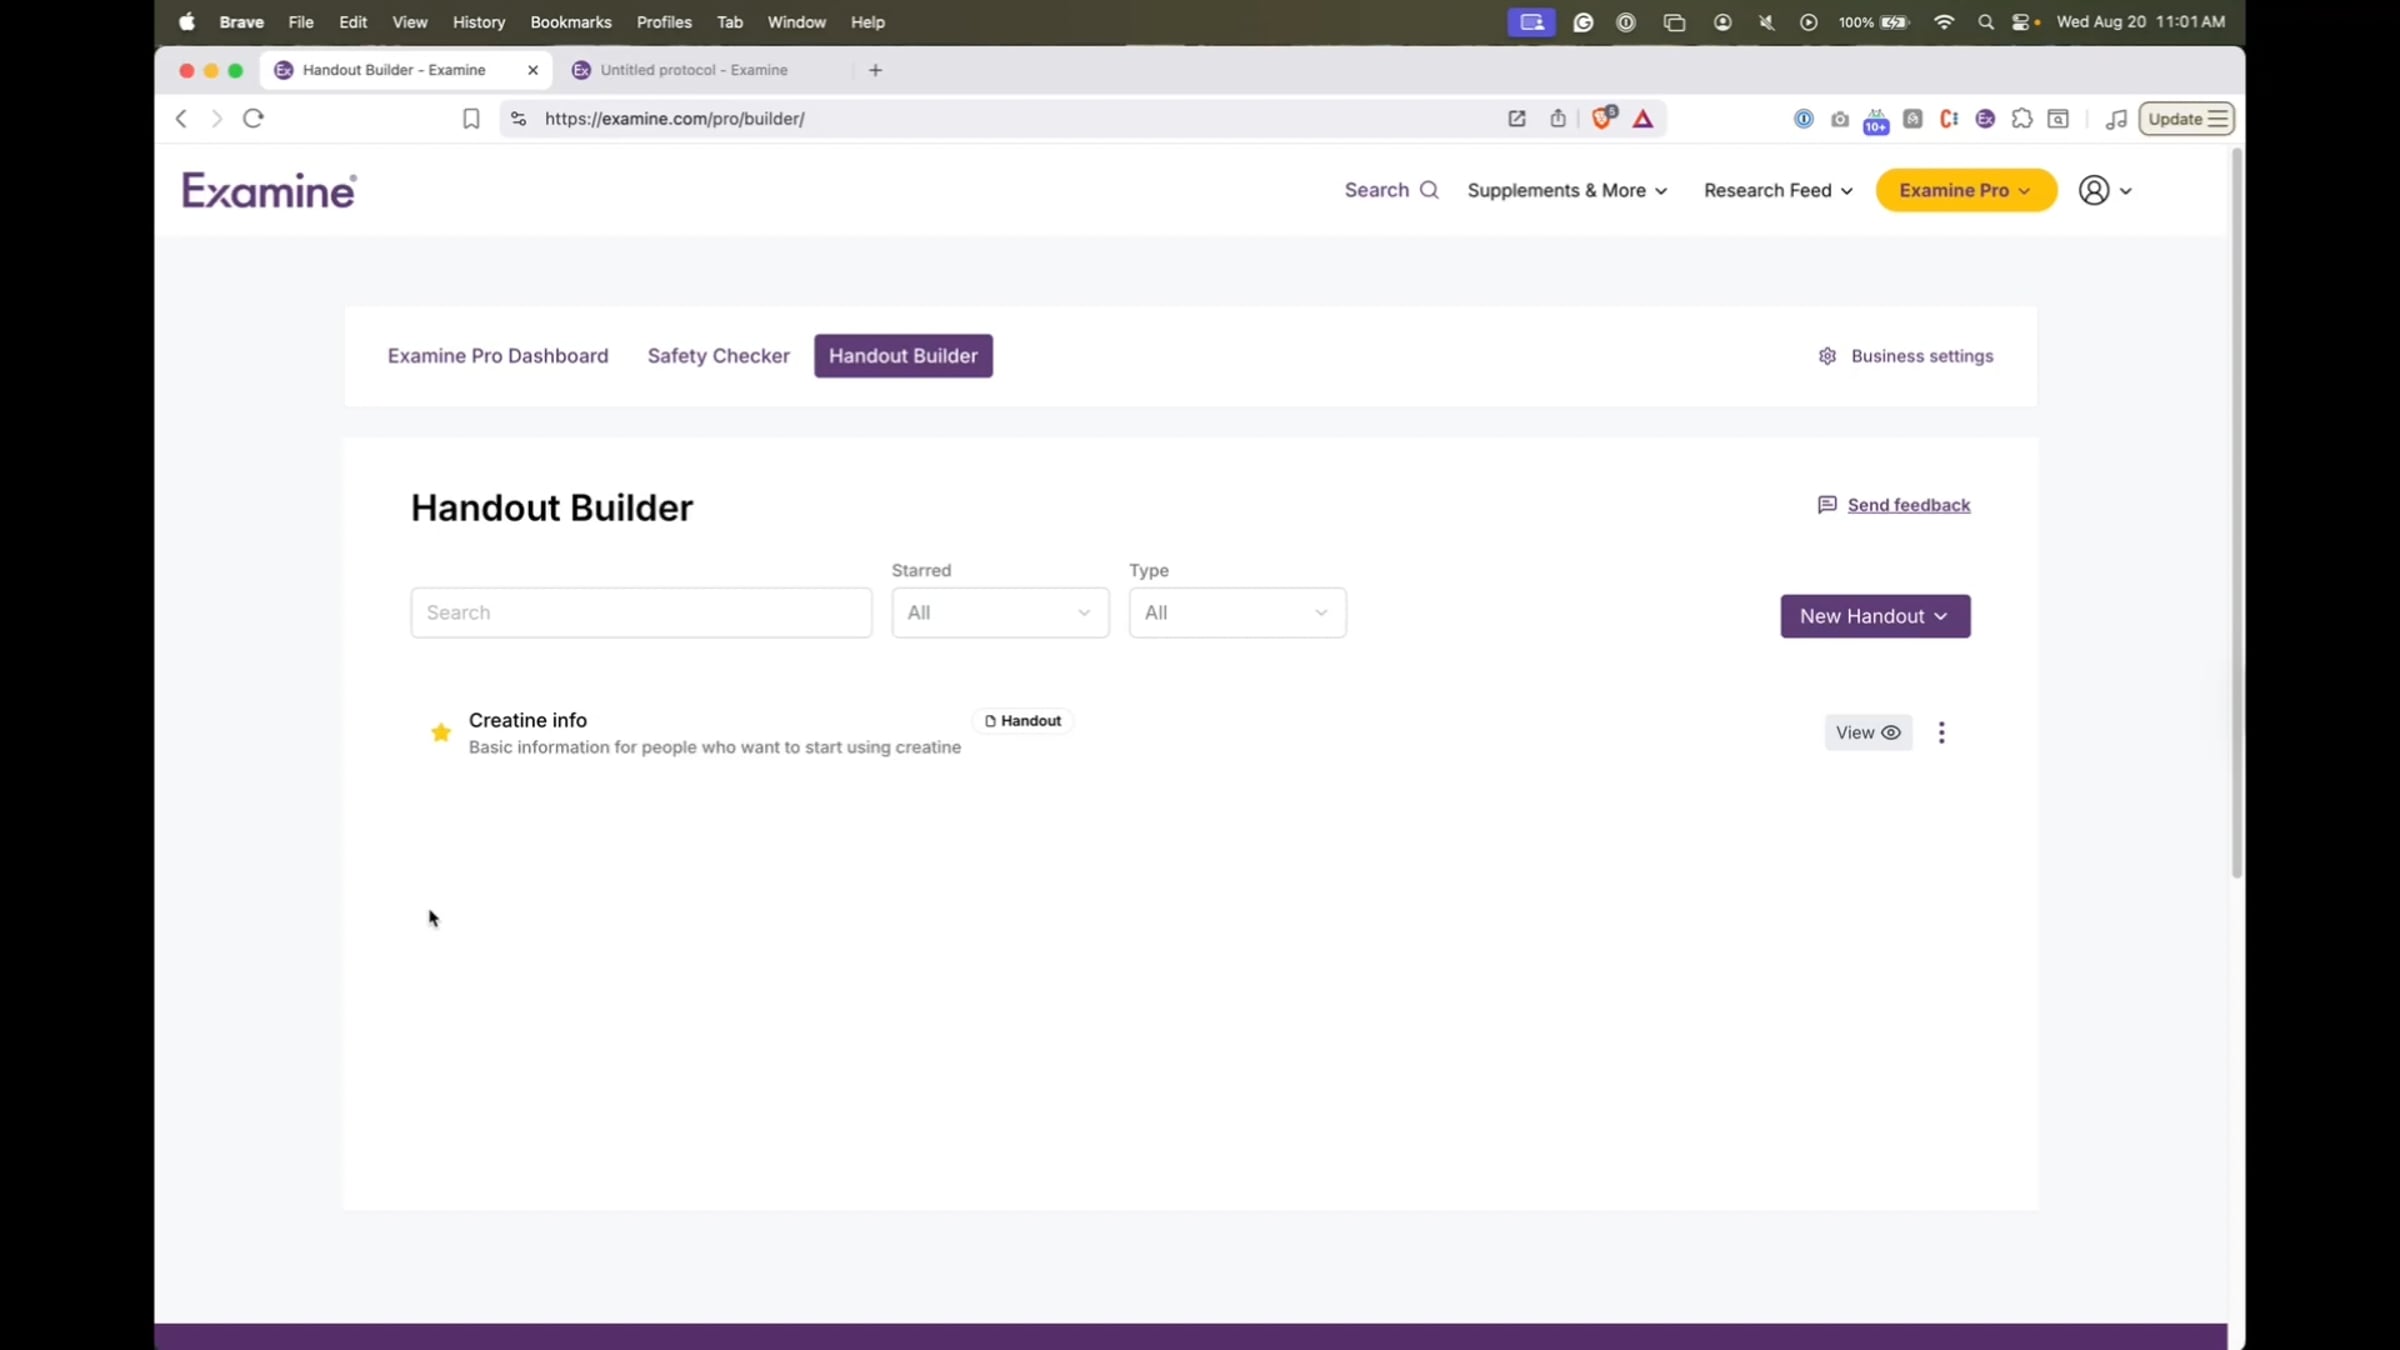
Task: Open a new browser tab
Action: [x=875, y=70]
